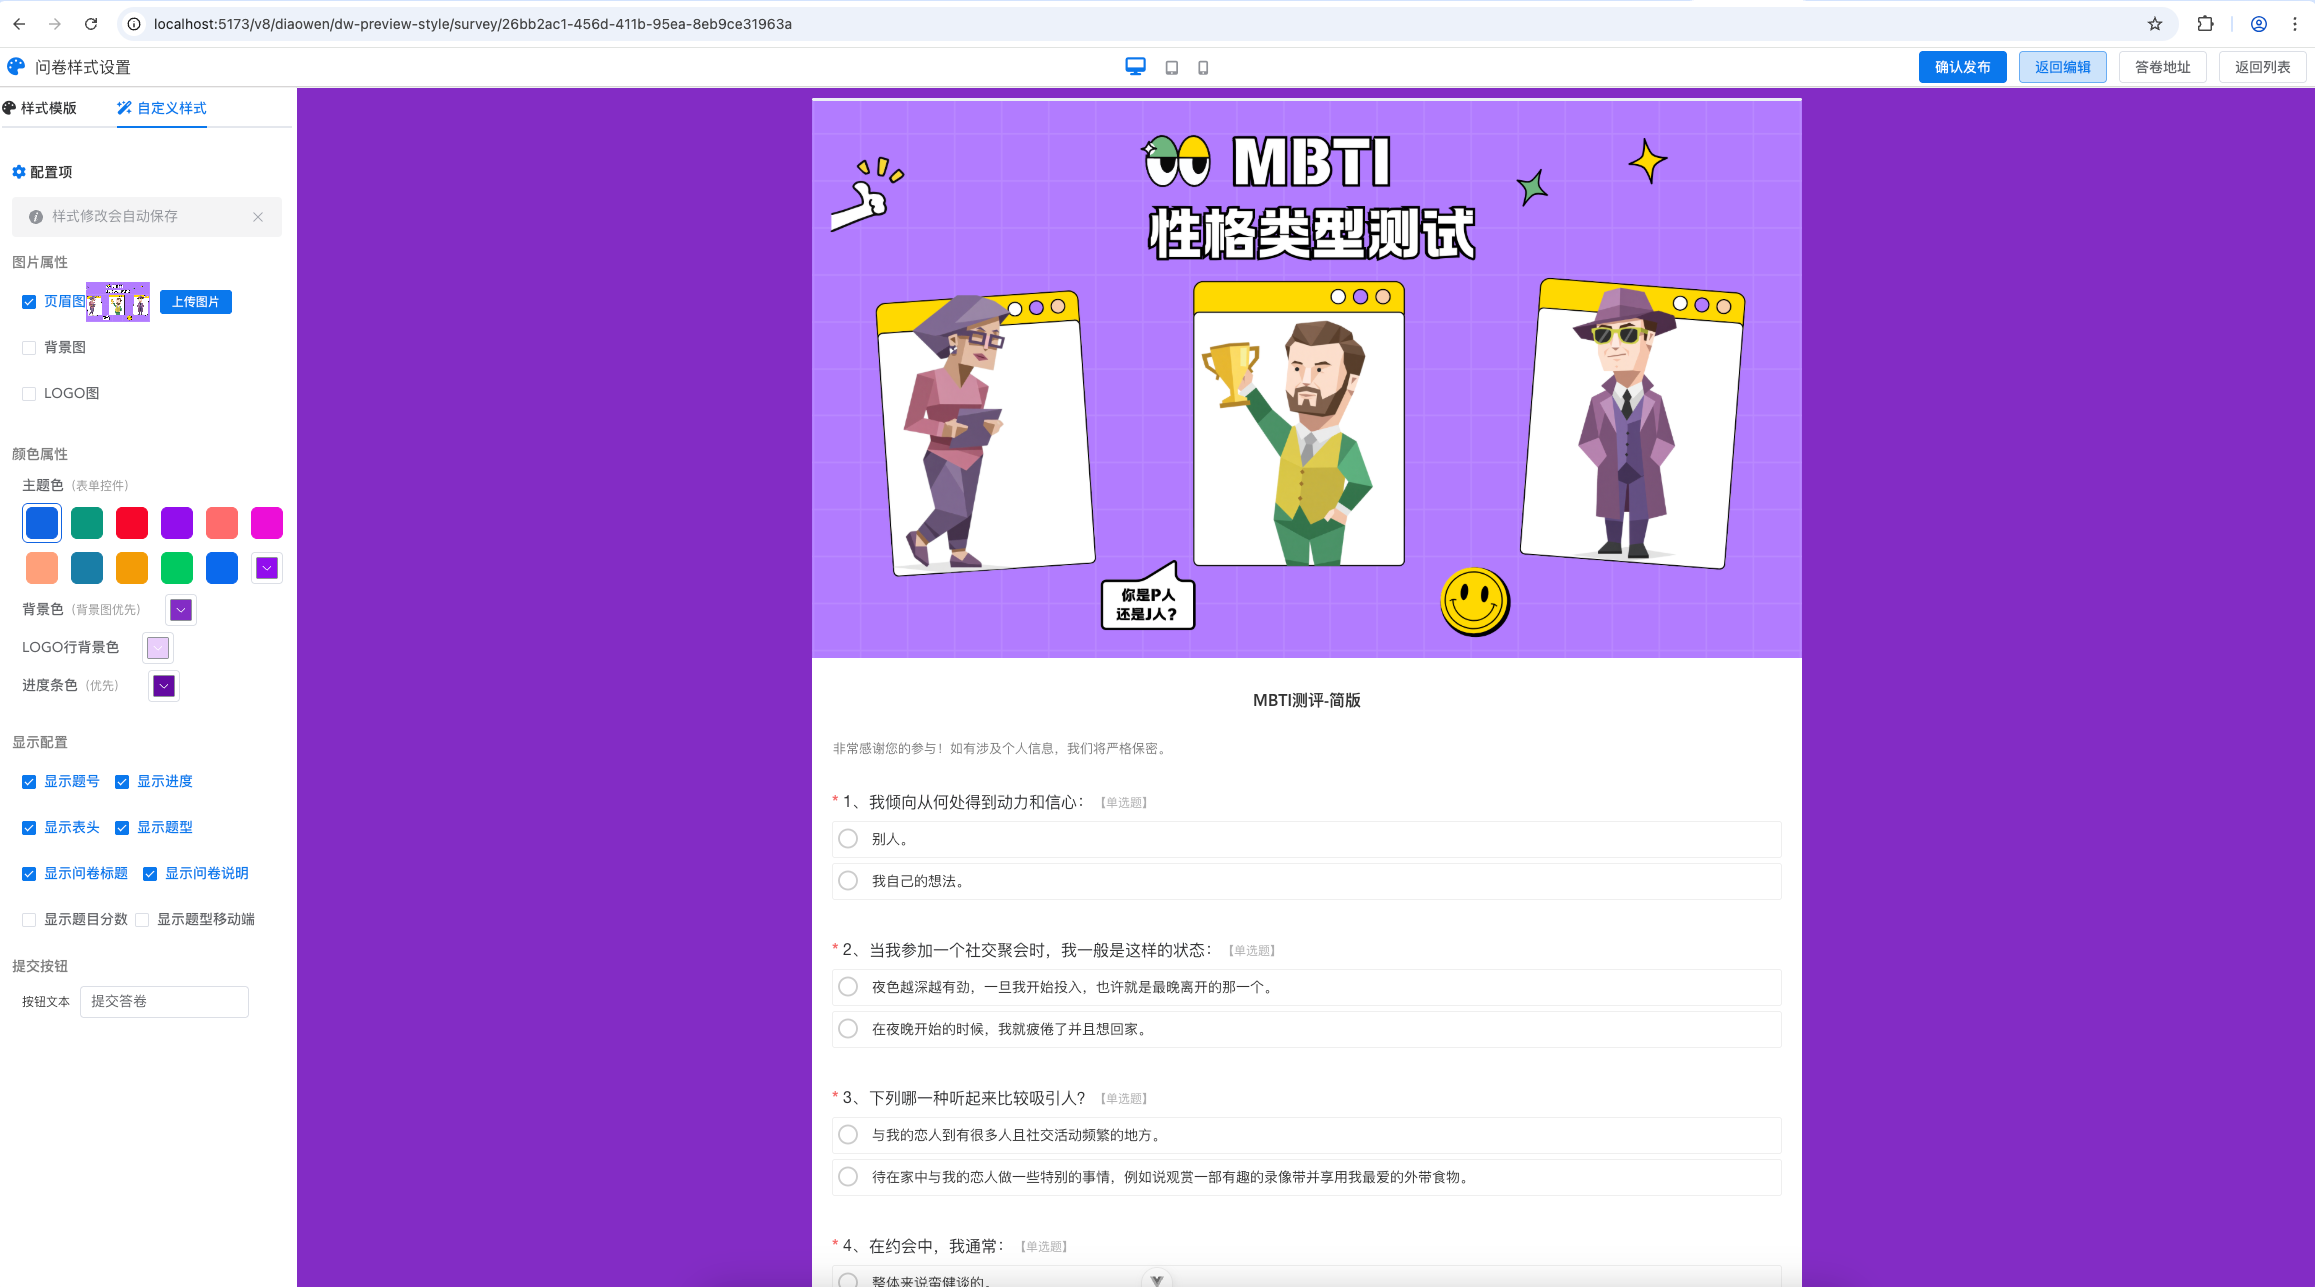Image resolution: width=2315 pixels, height=1287 pixels.
Task: Select the red theme color swatch
Action: pos(132,523)
